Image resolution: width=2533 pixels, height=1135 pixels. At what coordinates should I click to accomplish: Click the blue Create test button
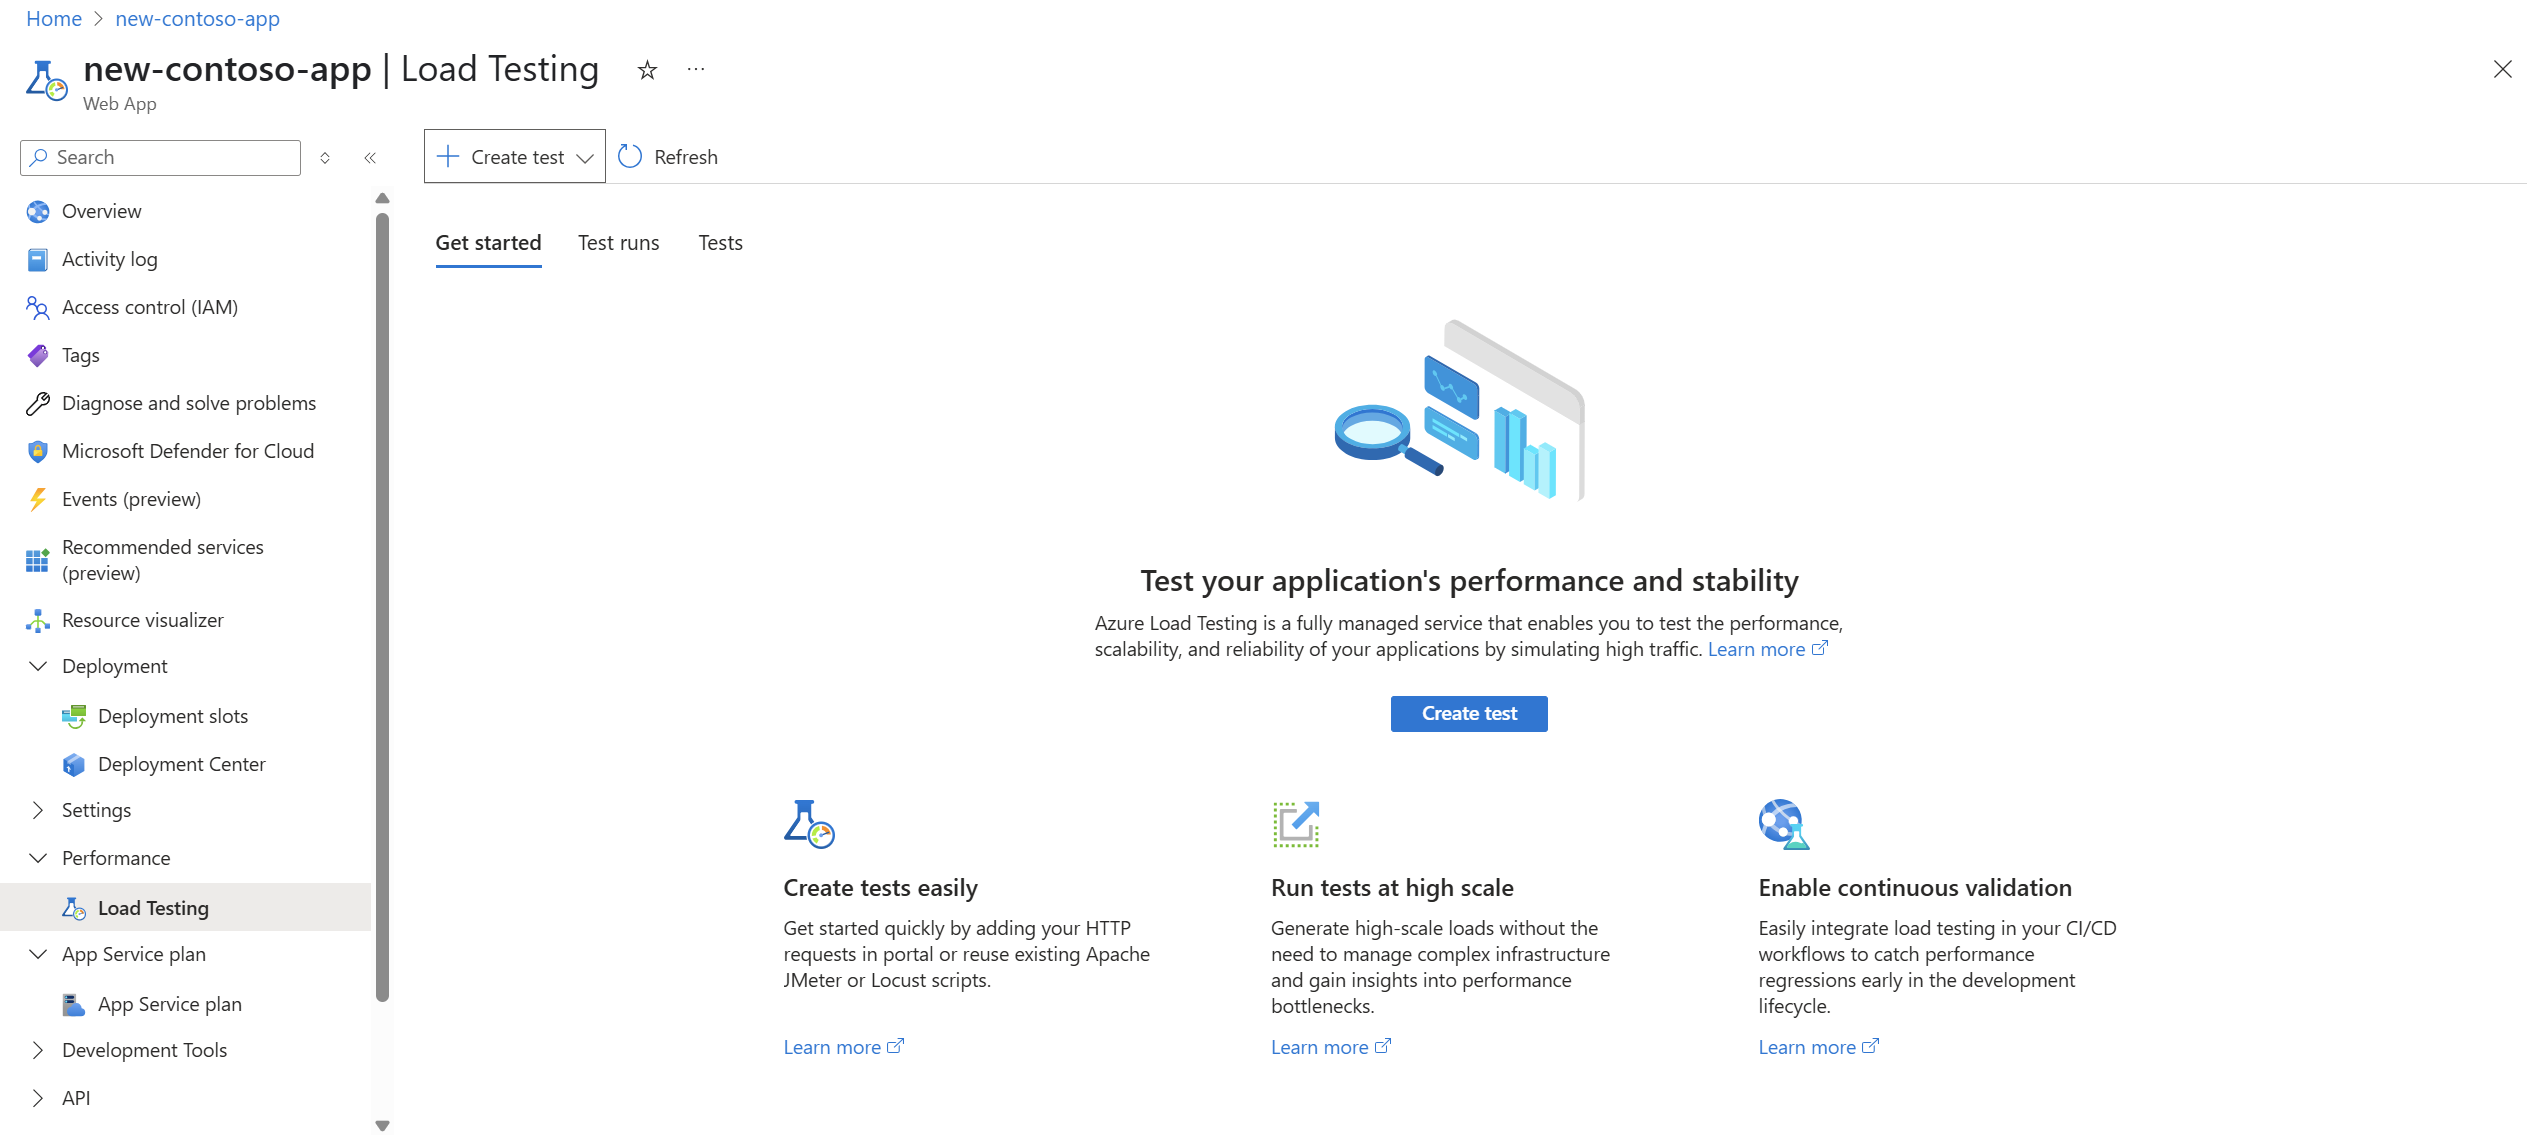[1469, 714]
